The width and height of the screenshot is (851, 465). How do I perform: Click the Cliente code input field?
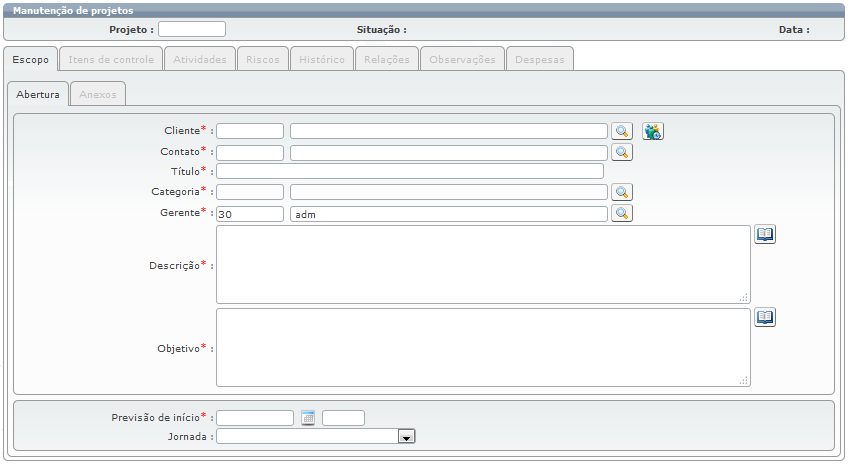[250, 131]
